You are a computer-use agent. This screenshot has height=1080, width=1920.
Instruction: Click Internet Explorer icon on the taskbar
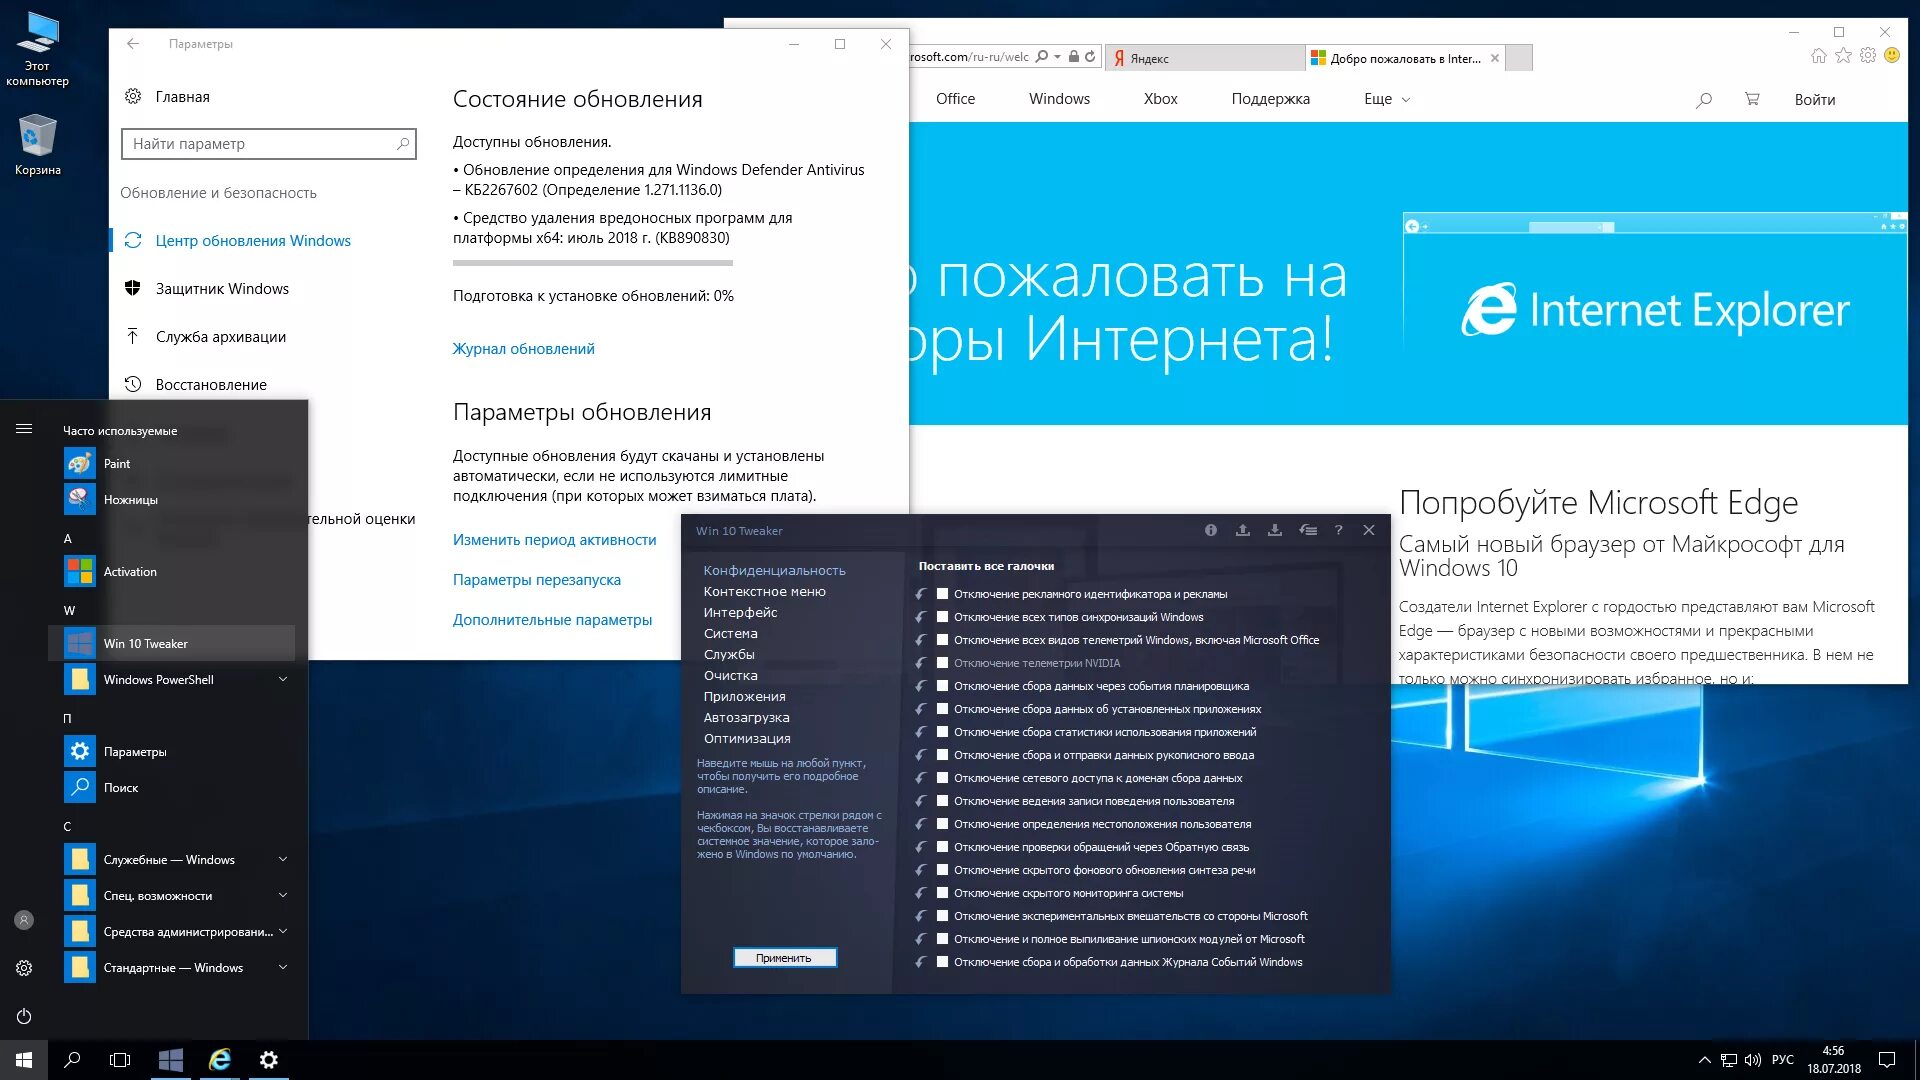(219, 1060)
